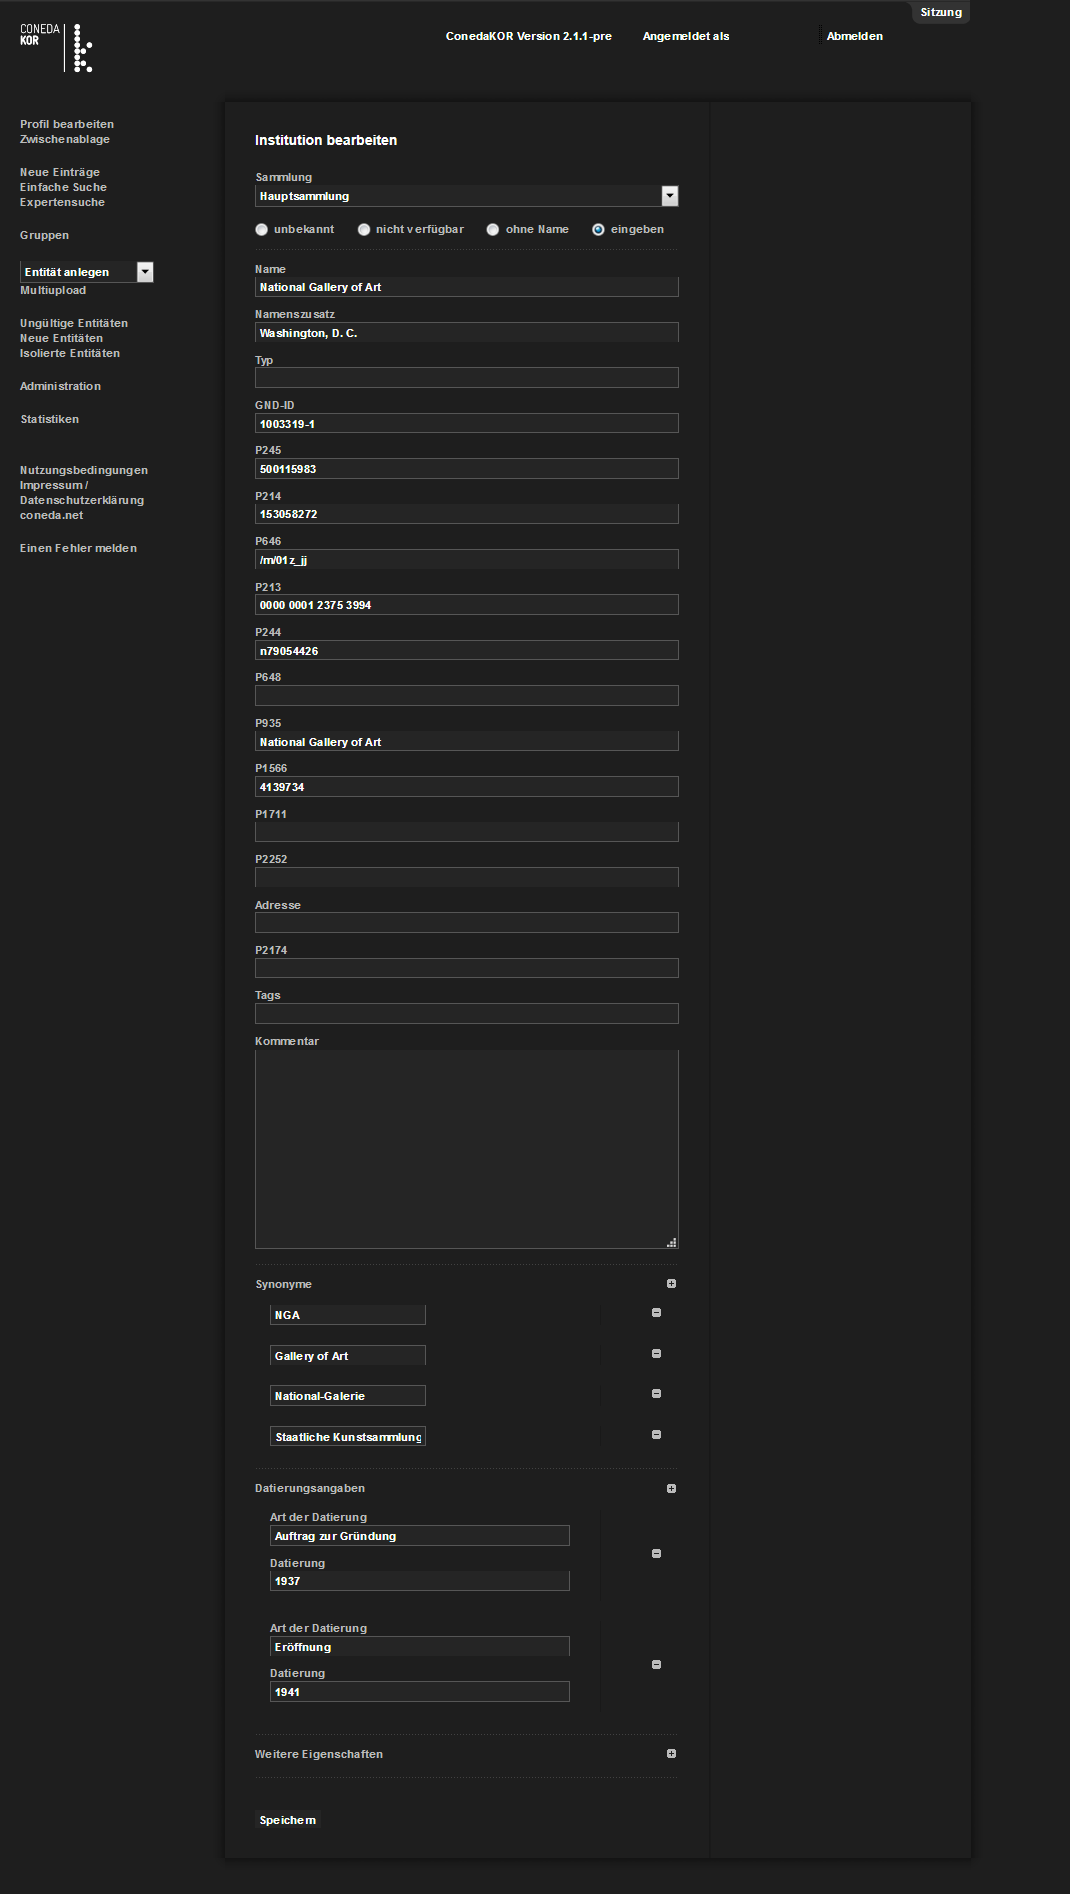Remove the Staatliche Kunstsammlung synonym
The width and height of the screenshot is (1070, 1894).
[x=656, y=1435]
